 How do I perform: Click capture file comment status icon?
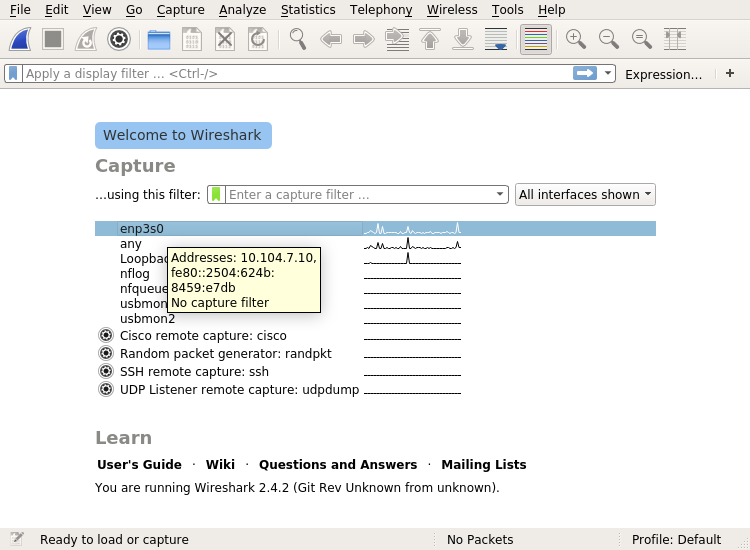pos(17,539)
